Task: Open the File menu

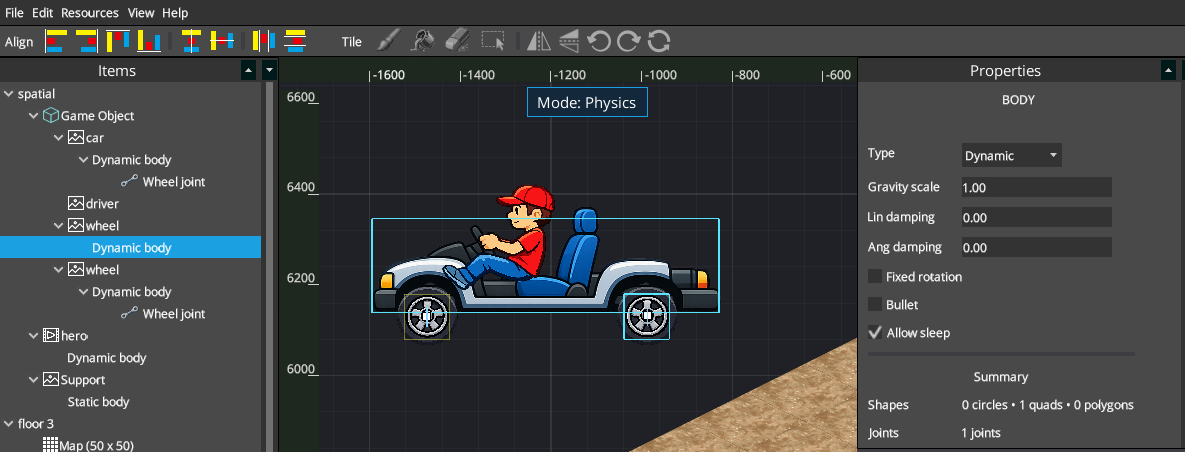Action: coord(14,13)
